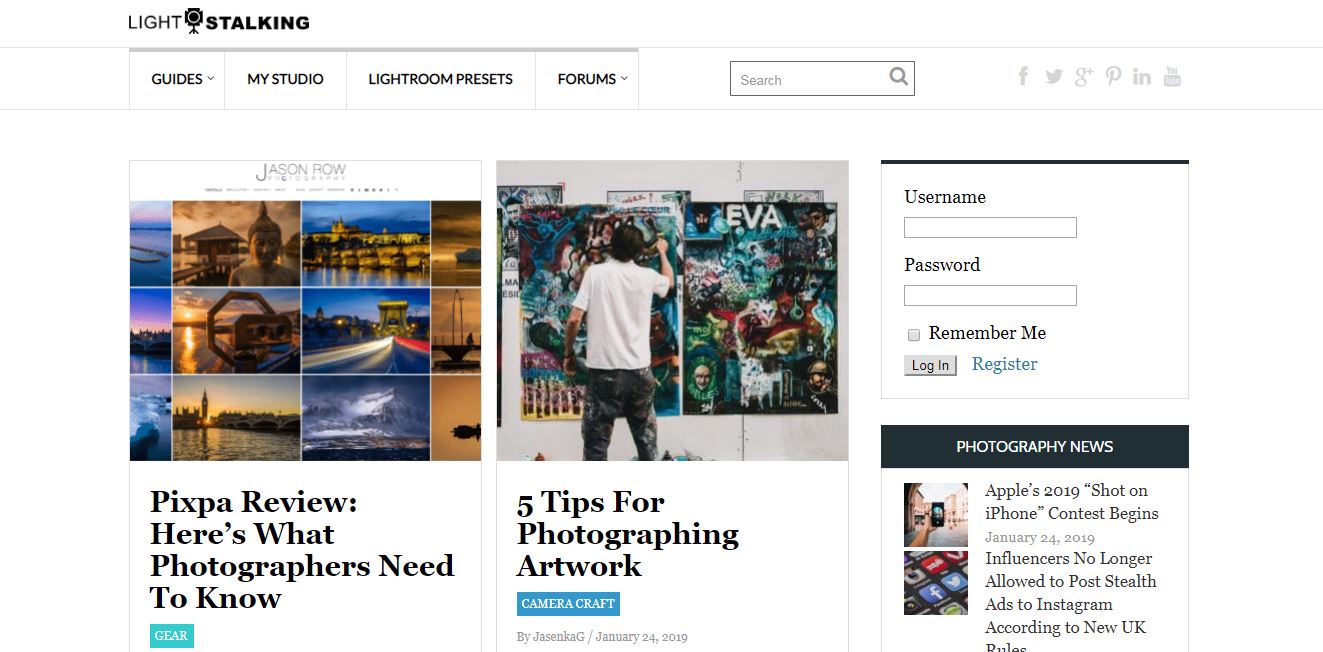Open the Lightroom Presets menu item
Viewport: 1323px width, 652px height.
coord(440,79)
